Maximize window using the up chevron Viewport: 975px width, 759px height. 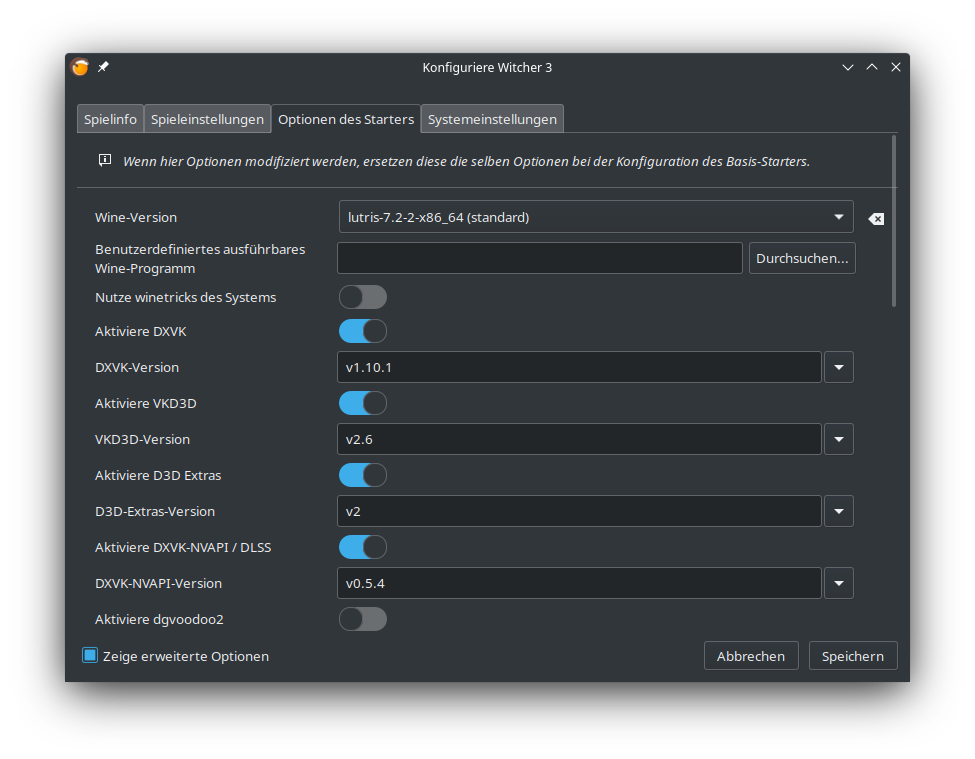pyautogui.click(x=872, y=67)
